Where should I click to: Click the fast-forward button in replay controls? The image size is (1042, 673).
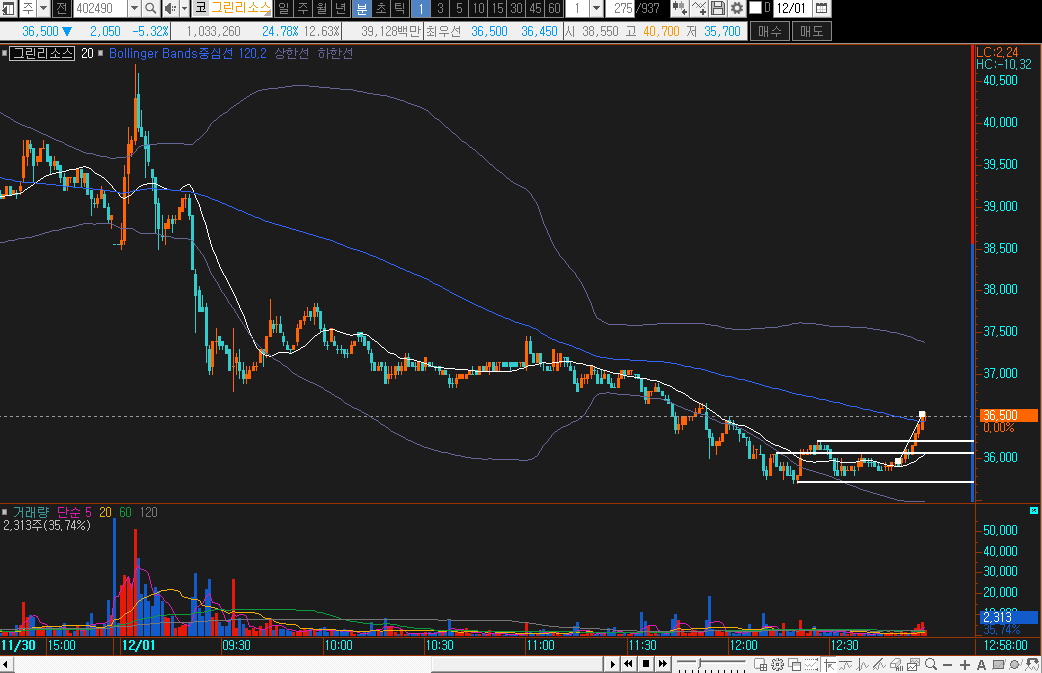[x=663, y=664]
